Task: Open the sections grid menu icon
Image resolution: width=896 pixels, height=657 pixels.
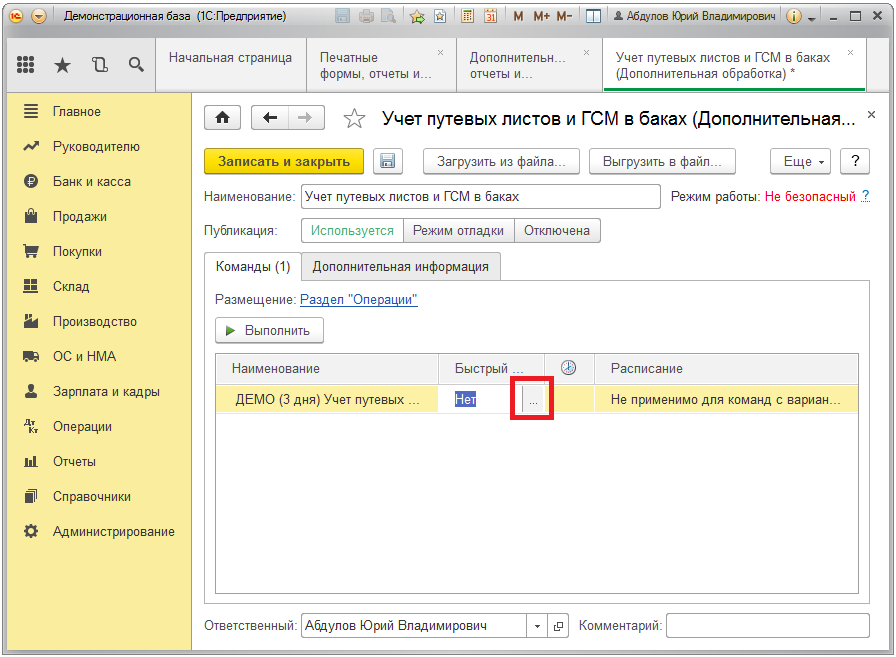Action: tap(26, 65)
